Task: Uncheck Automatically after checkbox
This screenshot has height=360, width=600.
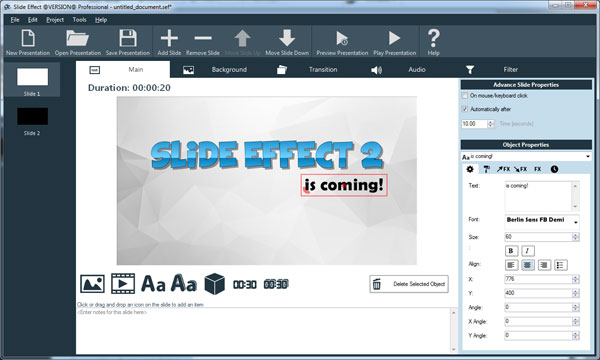Action: 465,109
